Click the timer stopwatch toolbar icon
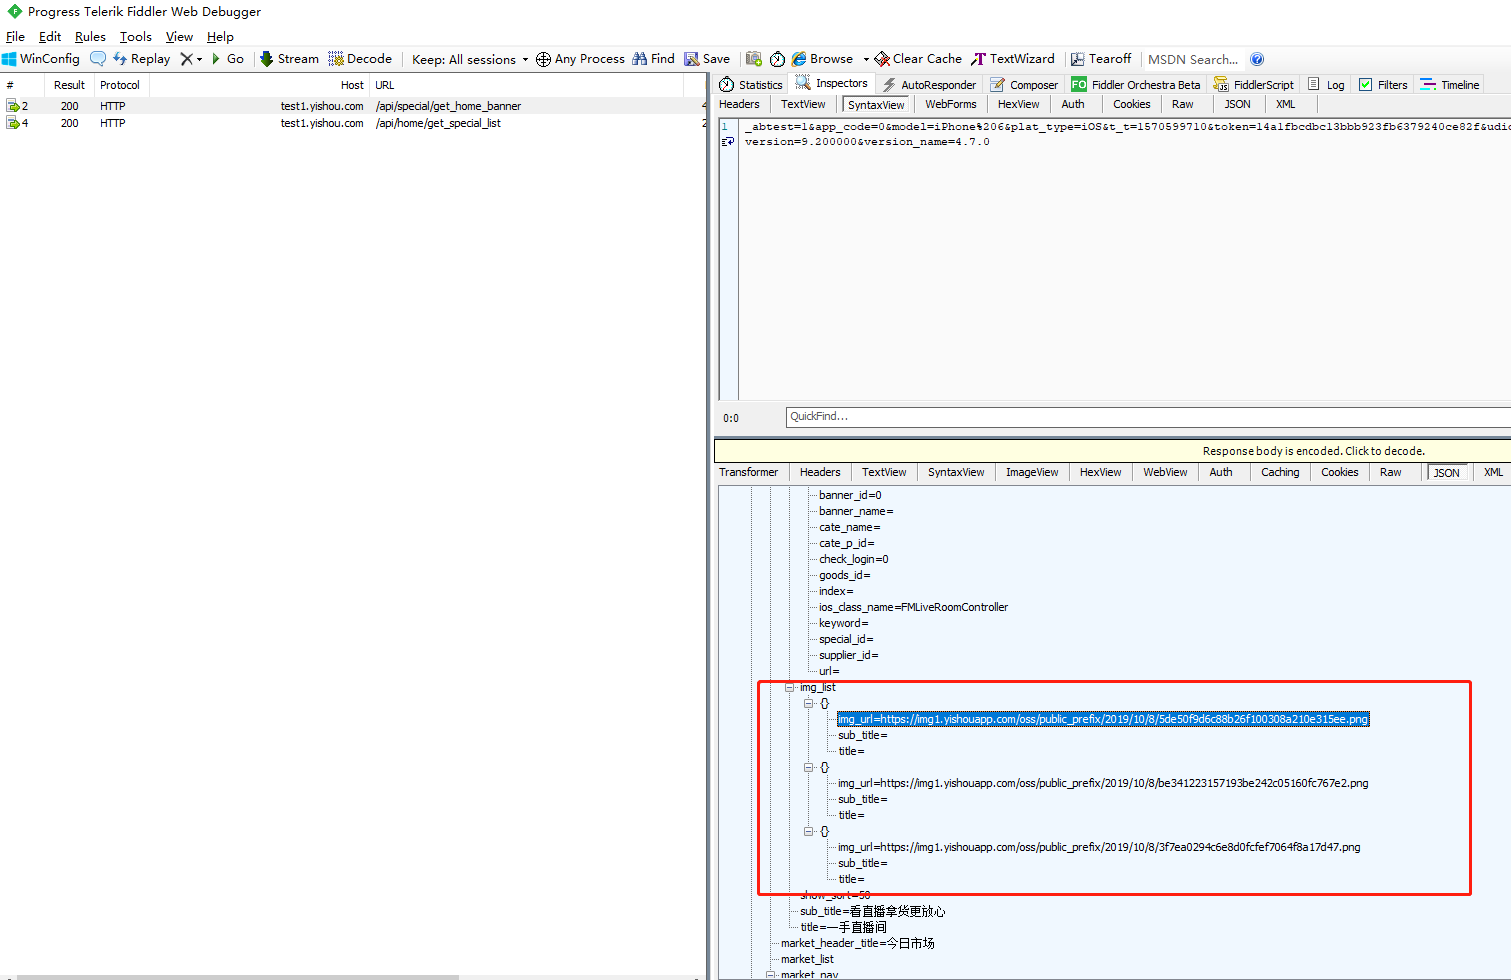This screenshot has height=980, width=1511. pos(777,59)
